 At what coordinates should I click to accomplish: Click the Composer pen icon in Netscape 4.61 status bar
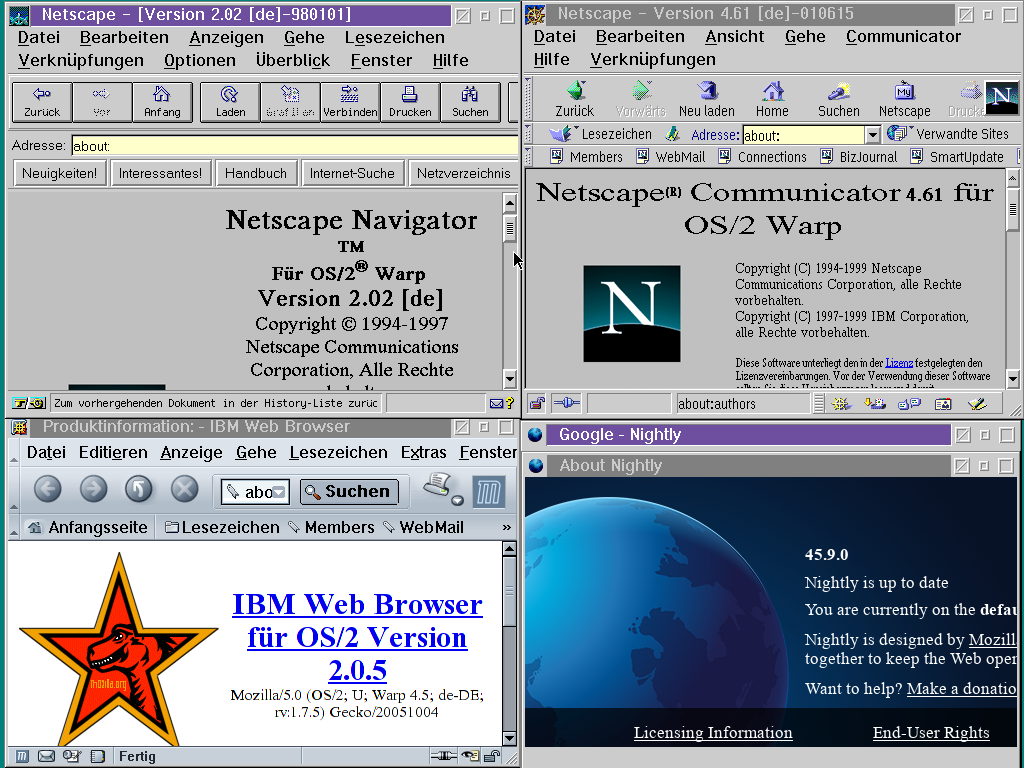point(977,404)
